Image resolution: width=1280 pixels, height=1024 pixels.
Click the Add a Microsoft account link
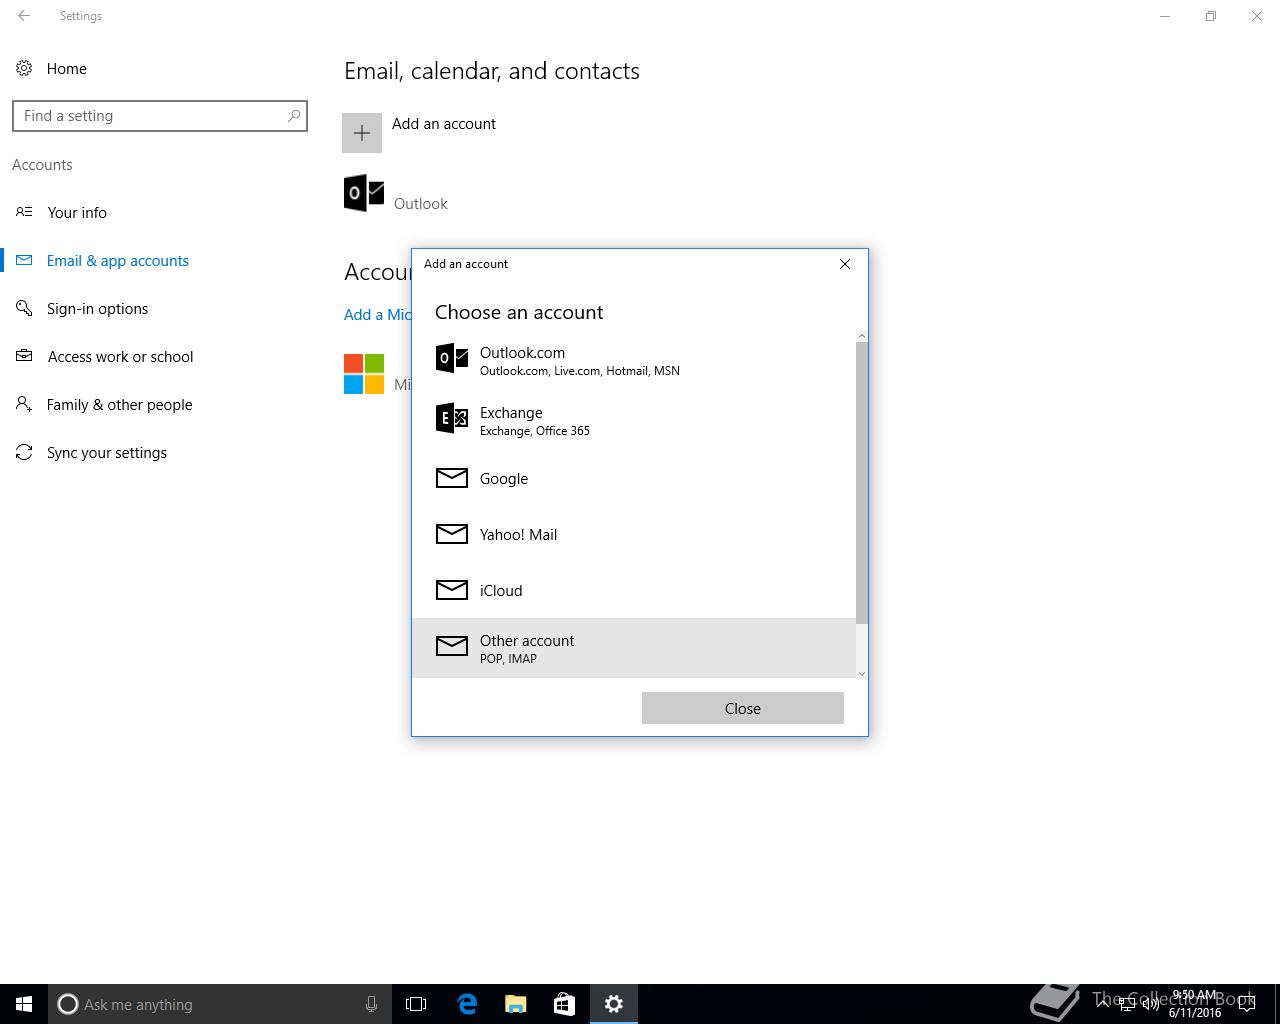tap(377, 314)
